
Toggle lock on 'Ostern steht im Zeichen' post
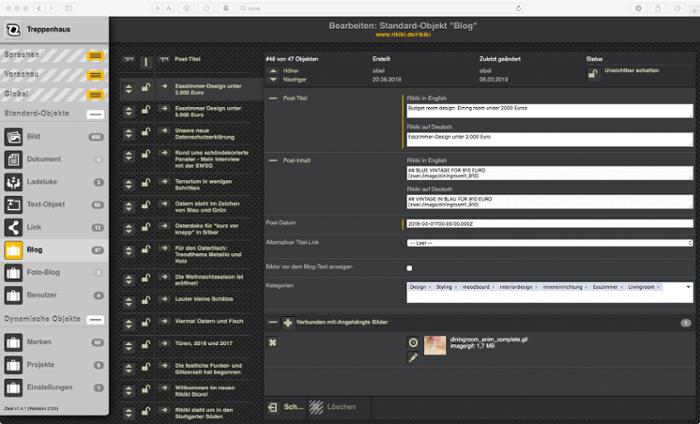tap(146, 205)
